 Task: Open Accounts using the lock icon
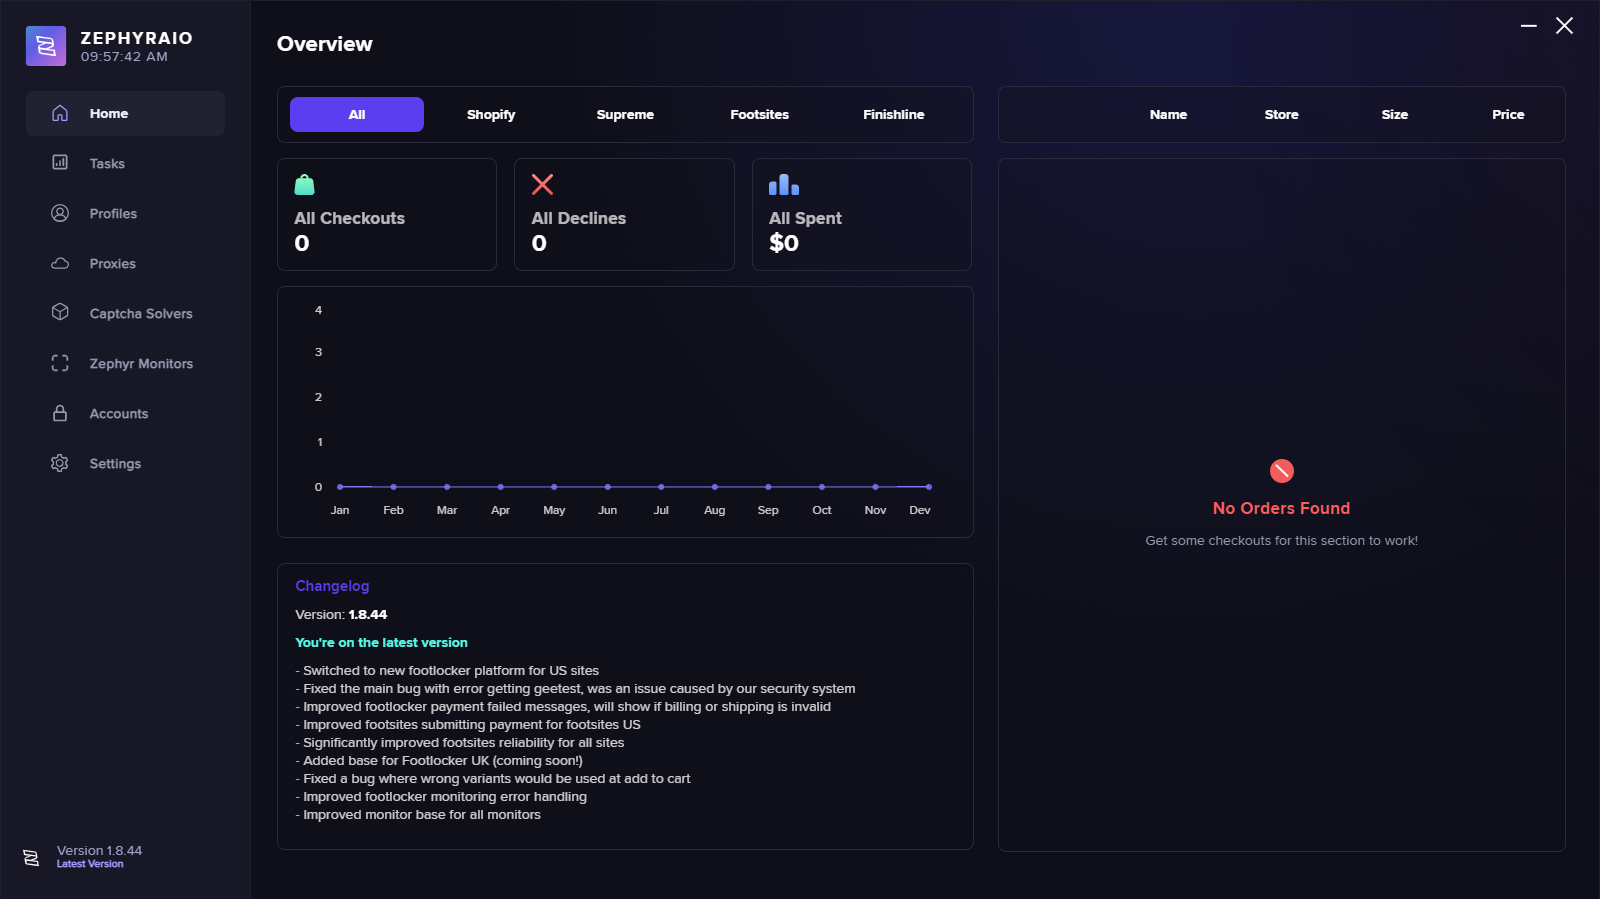click(60, 413)
